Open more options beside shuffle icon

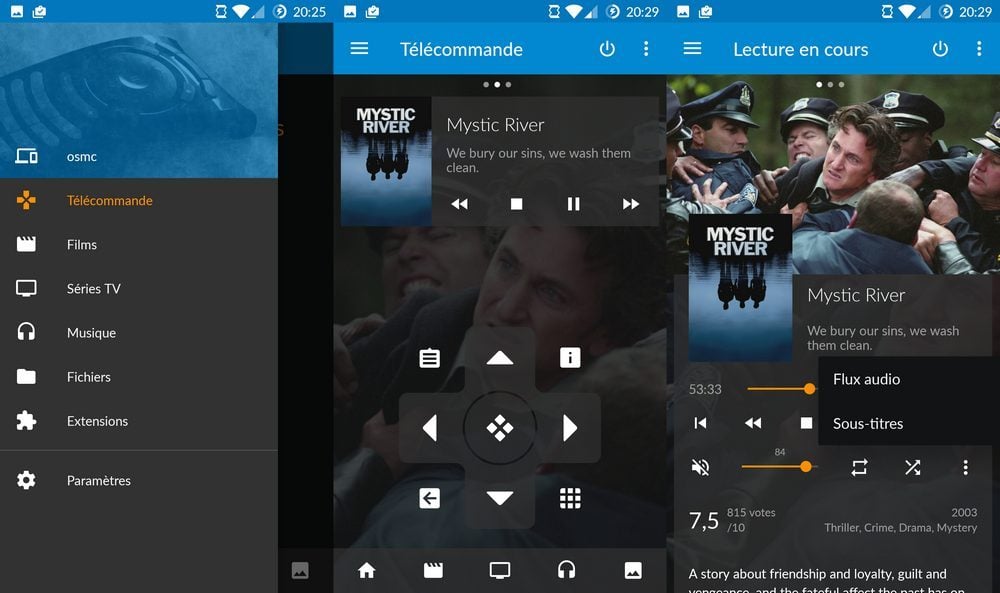(x=966, y=467)
